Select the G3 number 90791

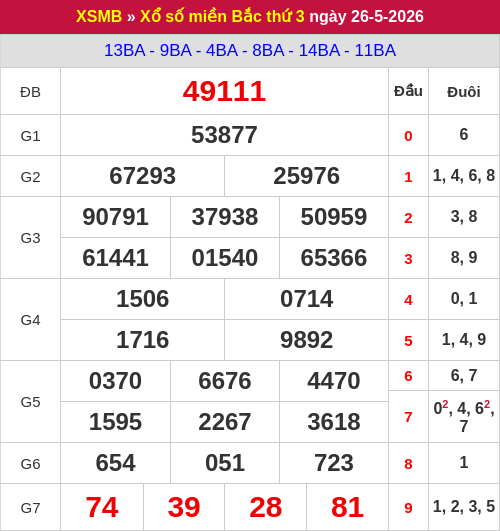pyautogui.click(x=116, y=217)
